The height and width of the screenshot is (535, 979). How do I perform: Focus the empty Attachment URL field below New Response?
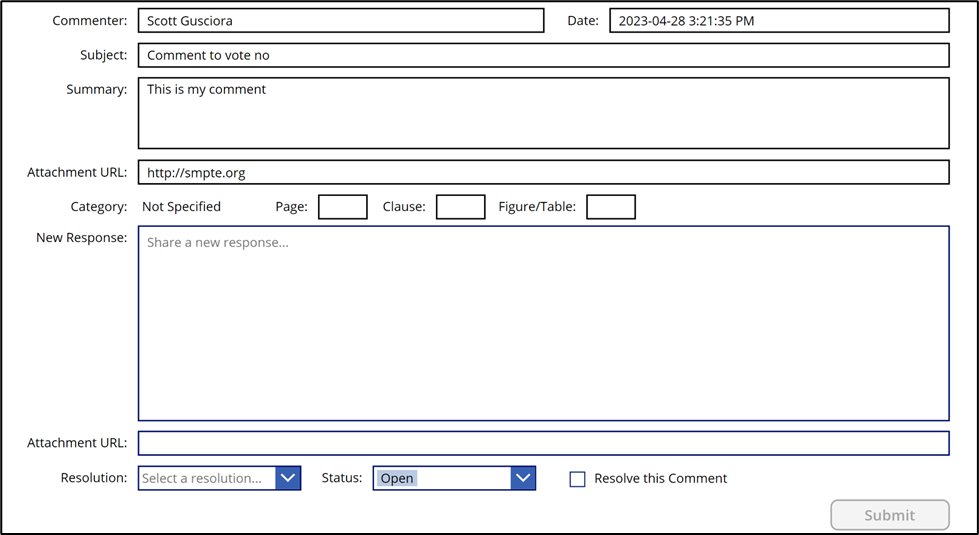543,443
